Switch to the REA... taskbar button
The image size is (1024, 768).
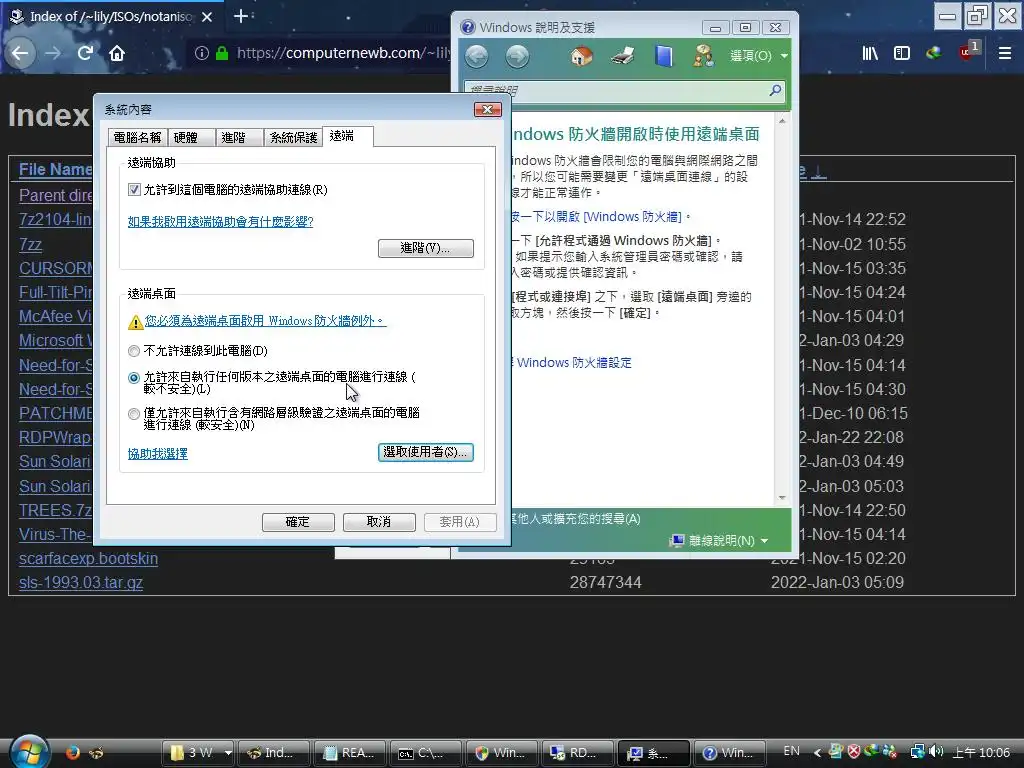349,752
